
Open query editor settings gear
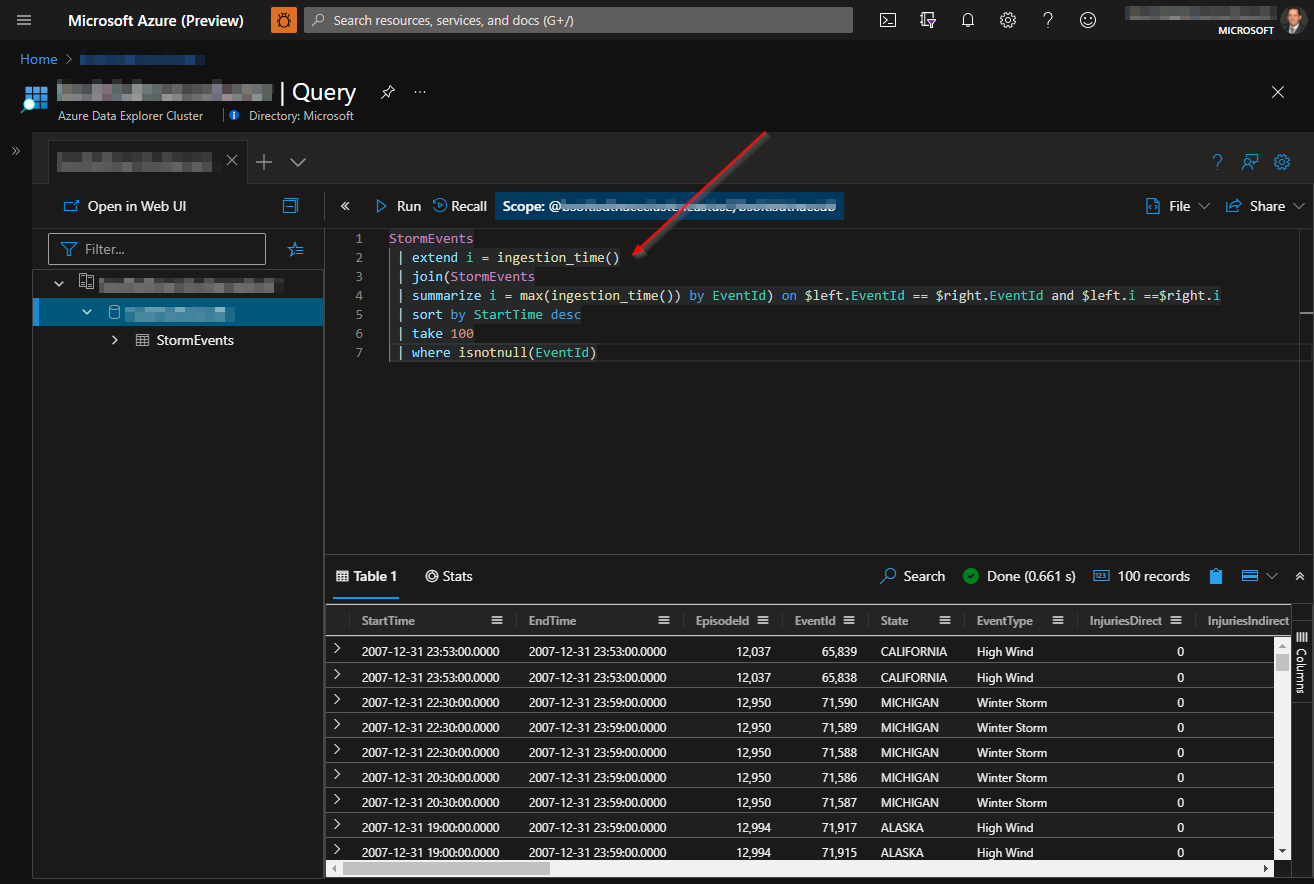tap(1282, 162)
